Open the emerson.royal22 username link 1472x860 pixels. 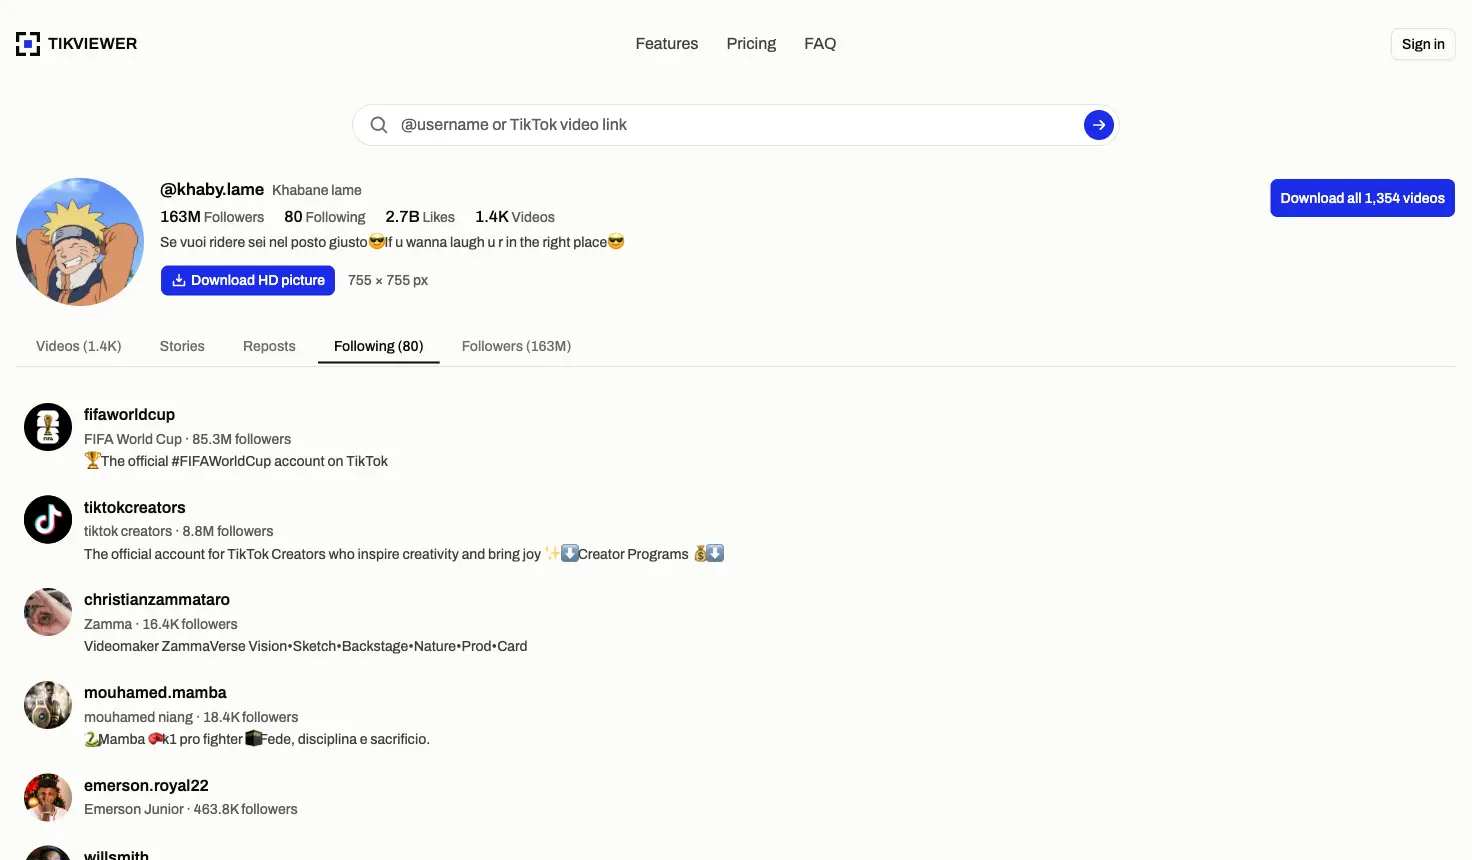pos(146,785)
